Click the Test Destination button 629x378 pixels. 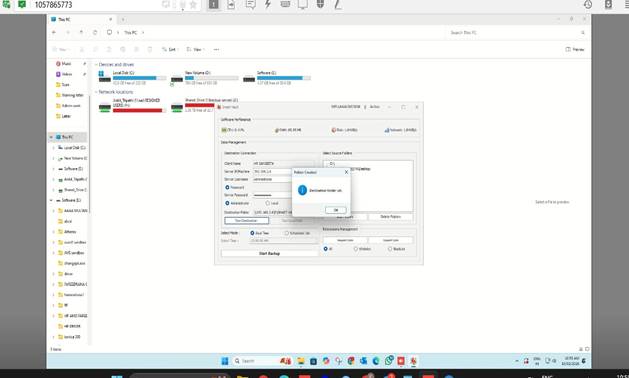(246, 221)
